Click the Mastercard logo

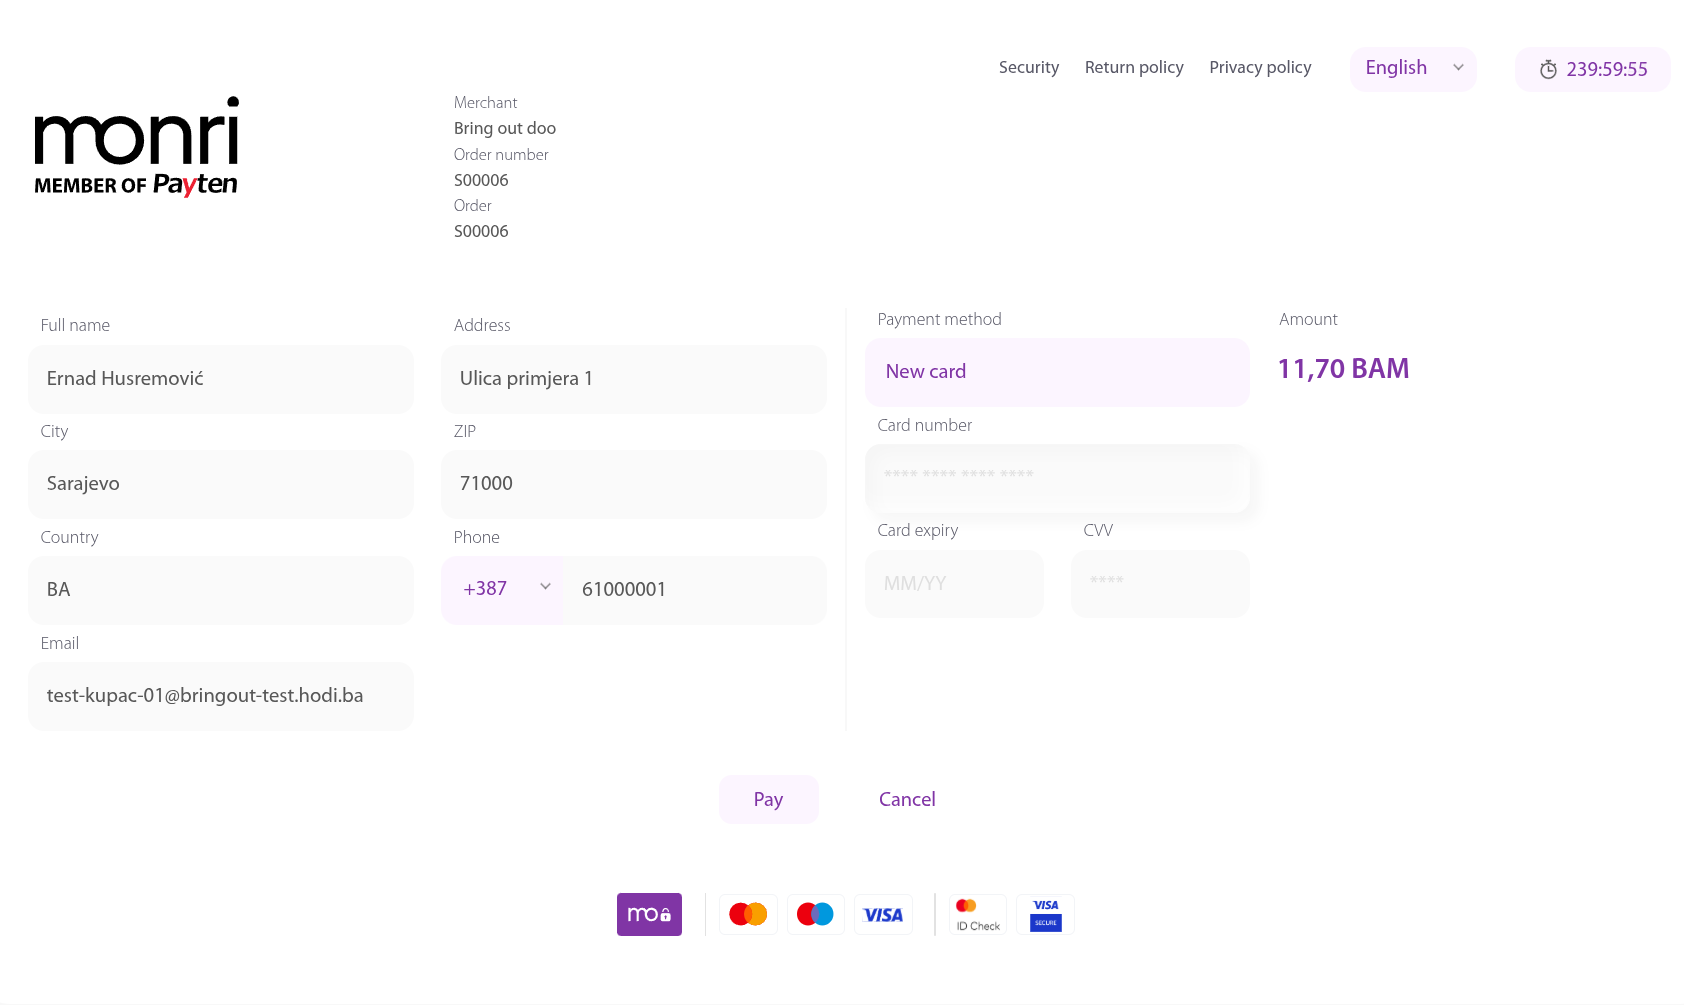(x=747, y=914)
